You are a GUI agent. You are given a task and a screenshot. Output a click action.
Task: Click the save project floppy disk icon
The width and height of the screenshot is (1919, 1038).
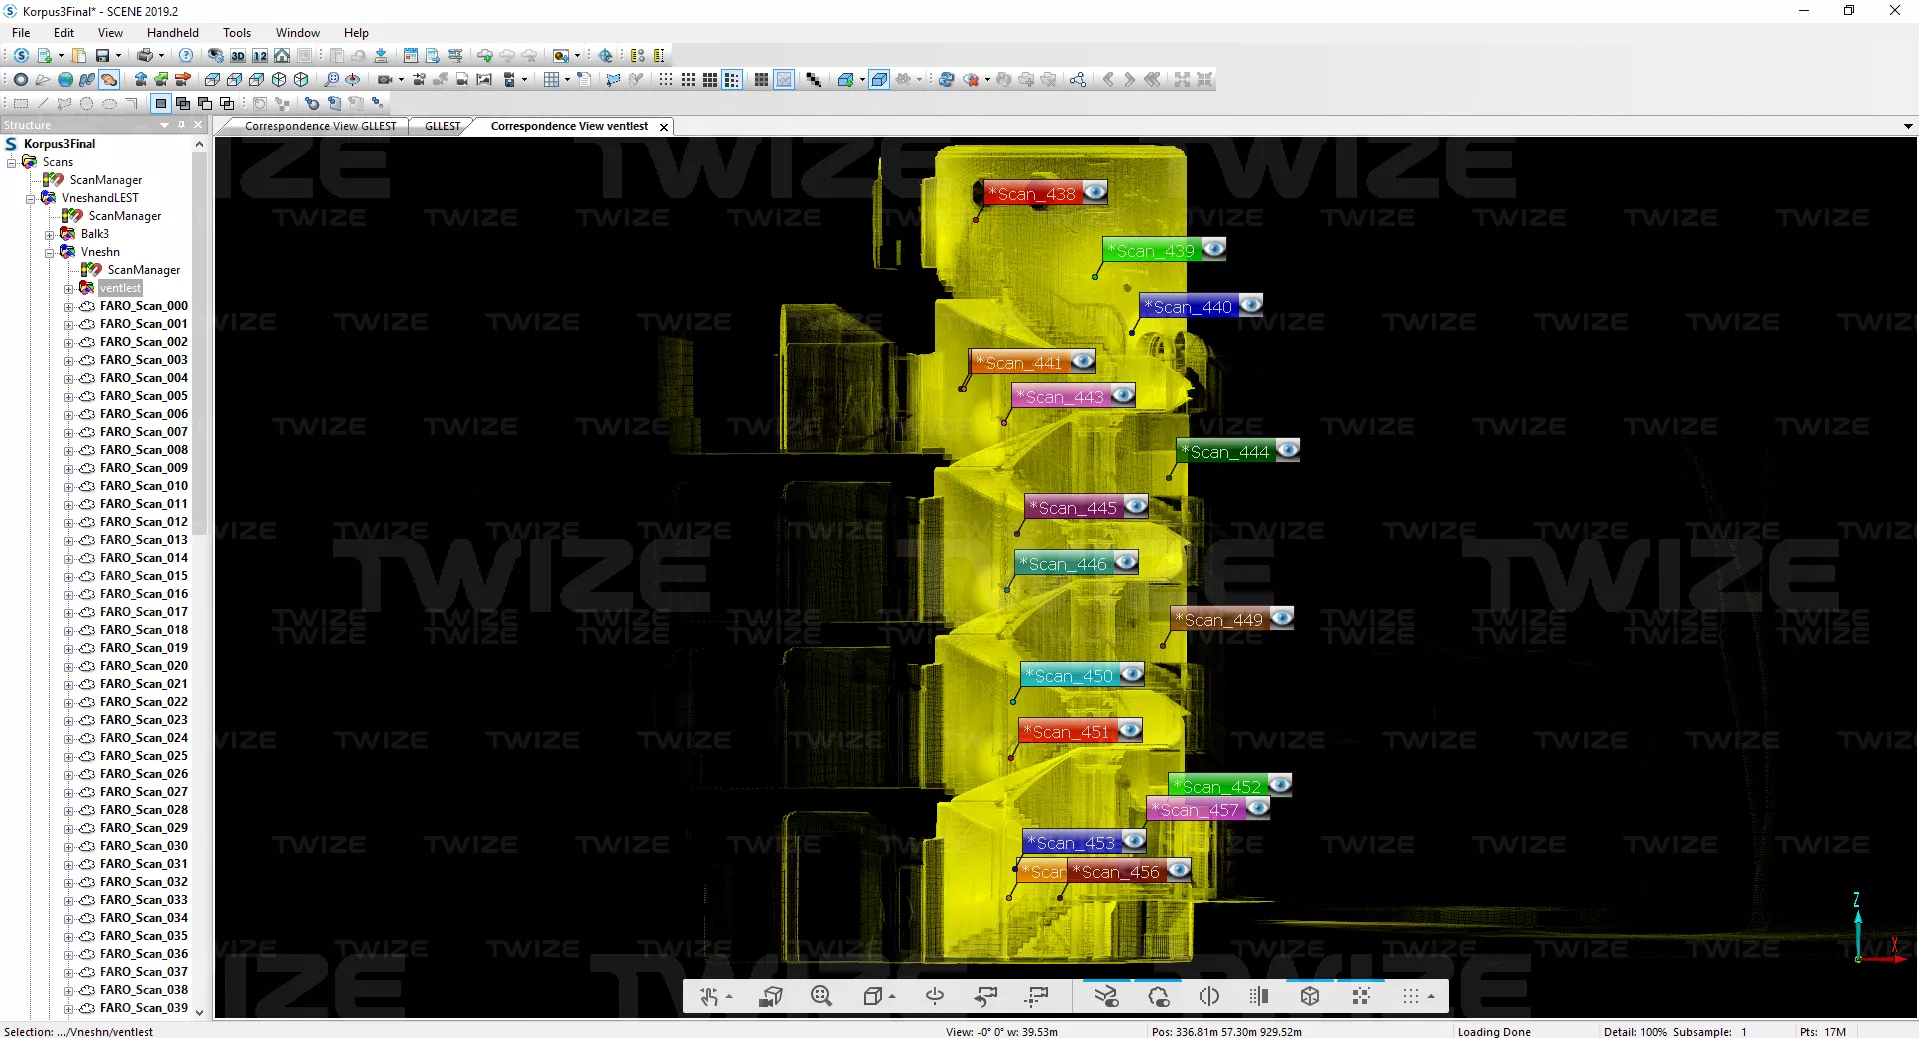tap(102, 56)
